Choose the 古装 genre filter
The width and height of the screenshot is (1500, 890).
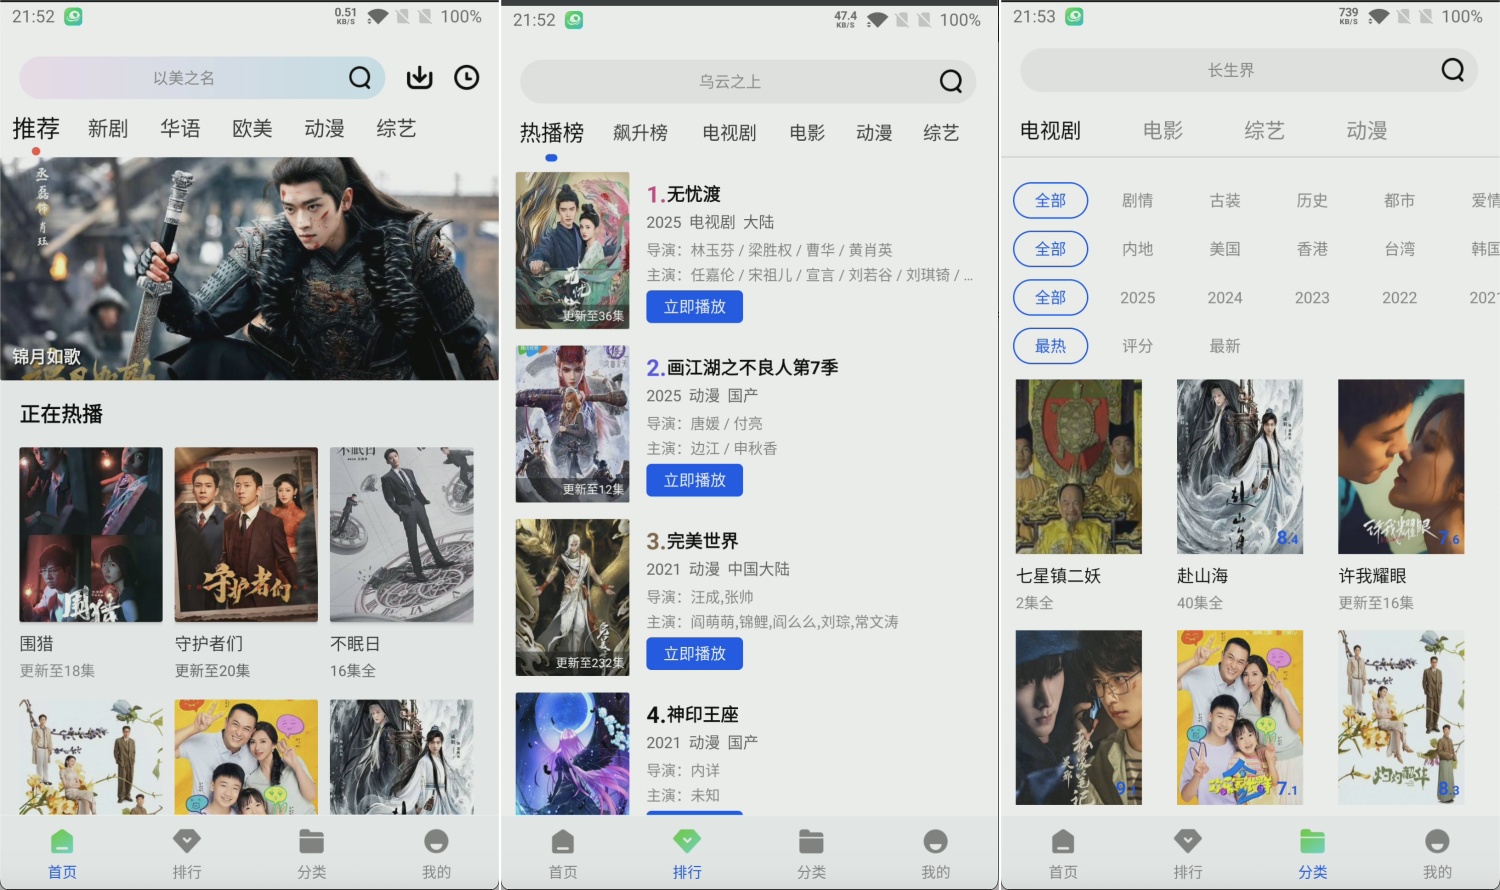(x=1224, y=201)
